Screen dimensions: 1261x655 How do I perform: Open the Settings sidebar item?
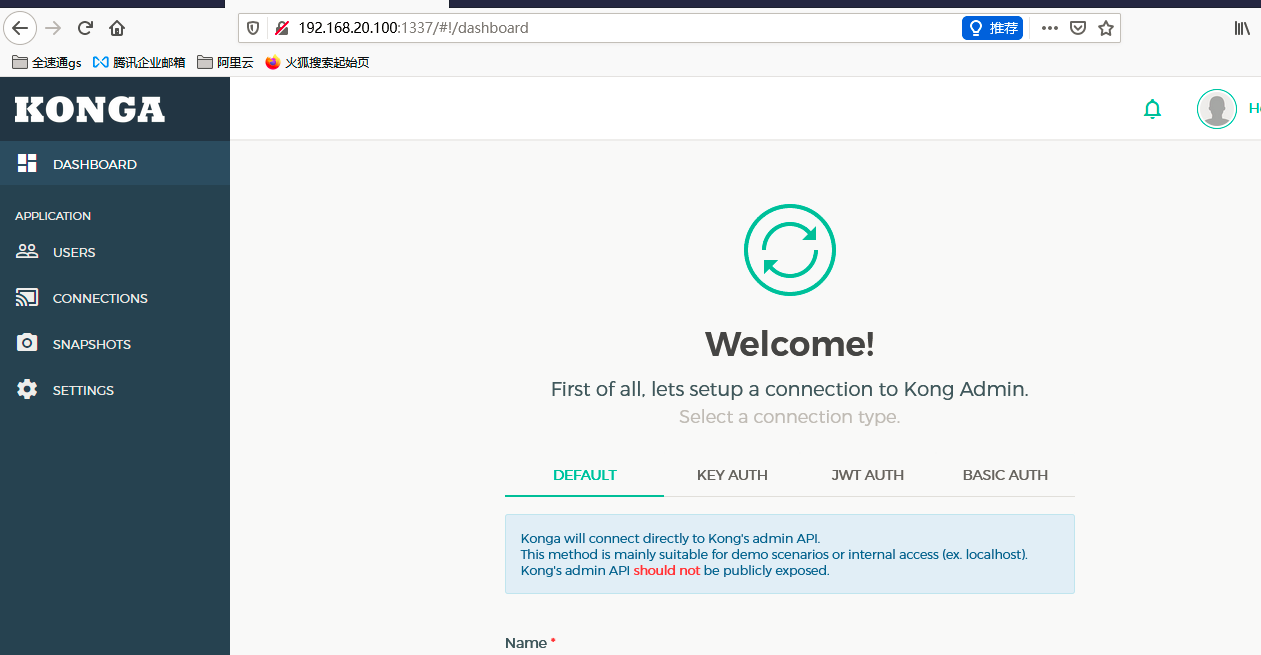click(115, 390)
